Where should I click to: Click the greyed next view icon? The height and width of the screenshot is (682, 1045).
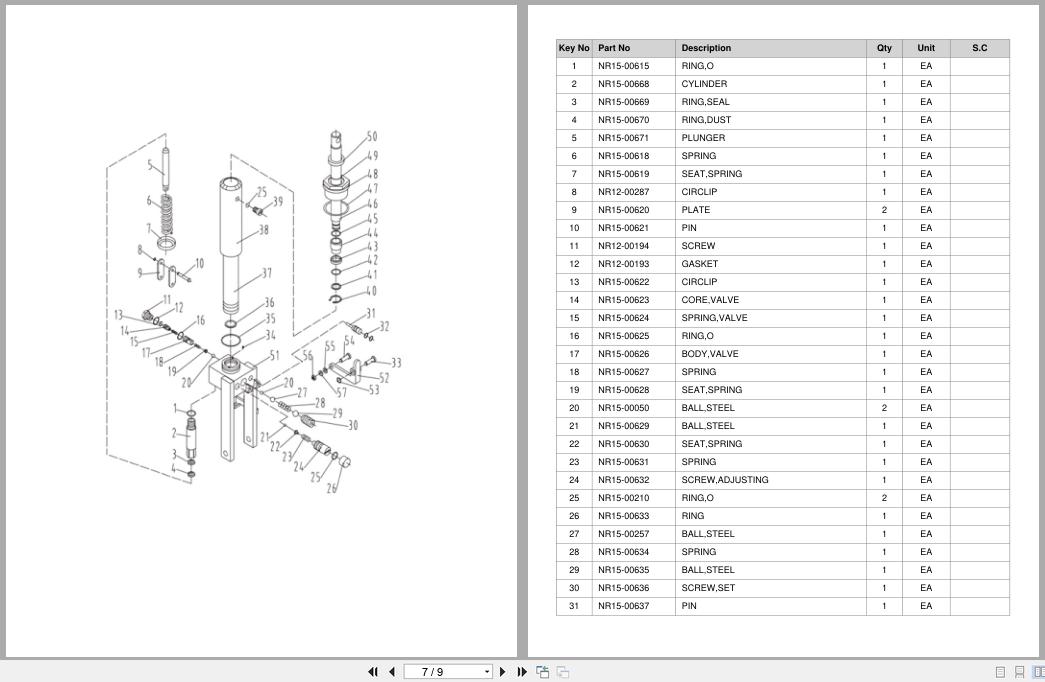(x=562, y=672)
